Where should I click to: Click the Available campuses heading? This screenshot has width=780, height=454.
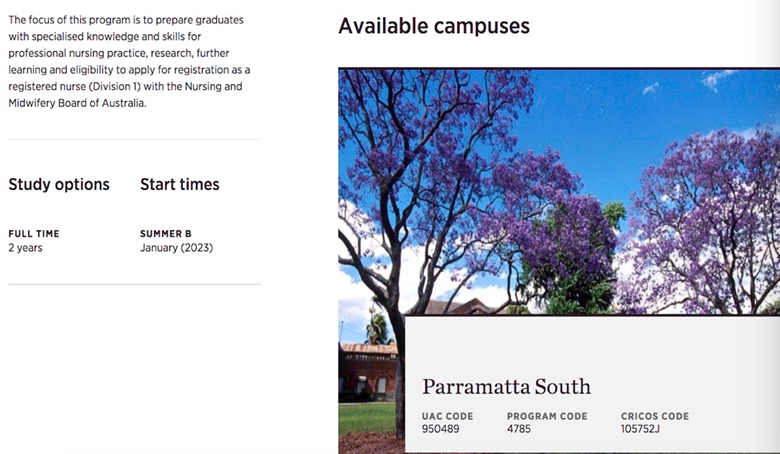(x=434, y=26)
